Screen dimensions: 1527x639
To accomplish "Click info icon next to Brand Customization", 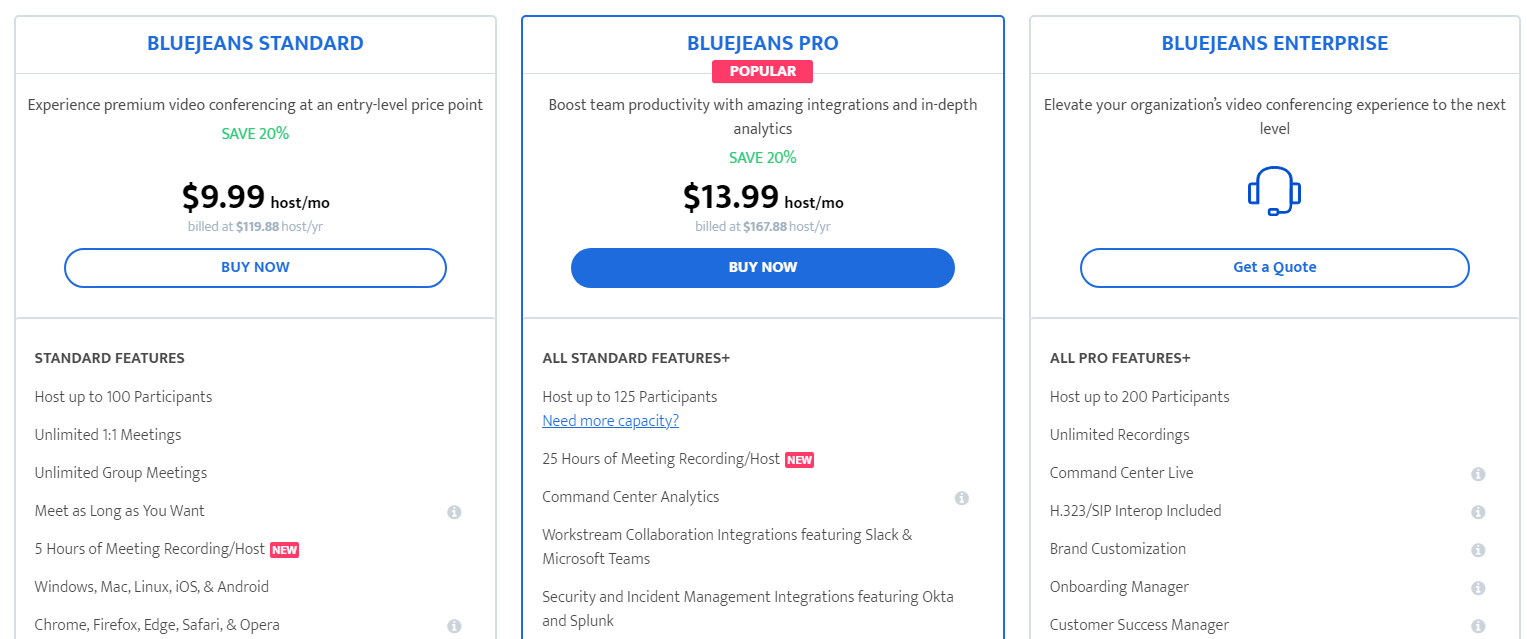I will (x=1478, y=550).
